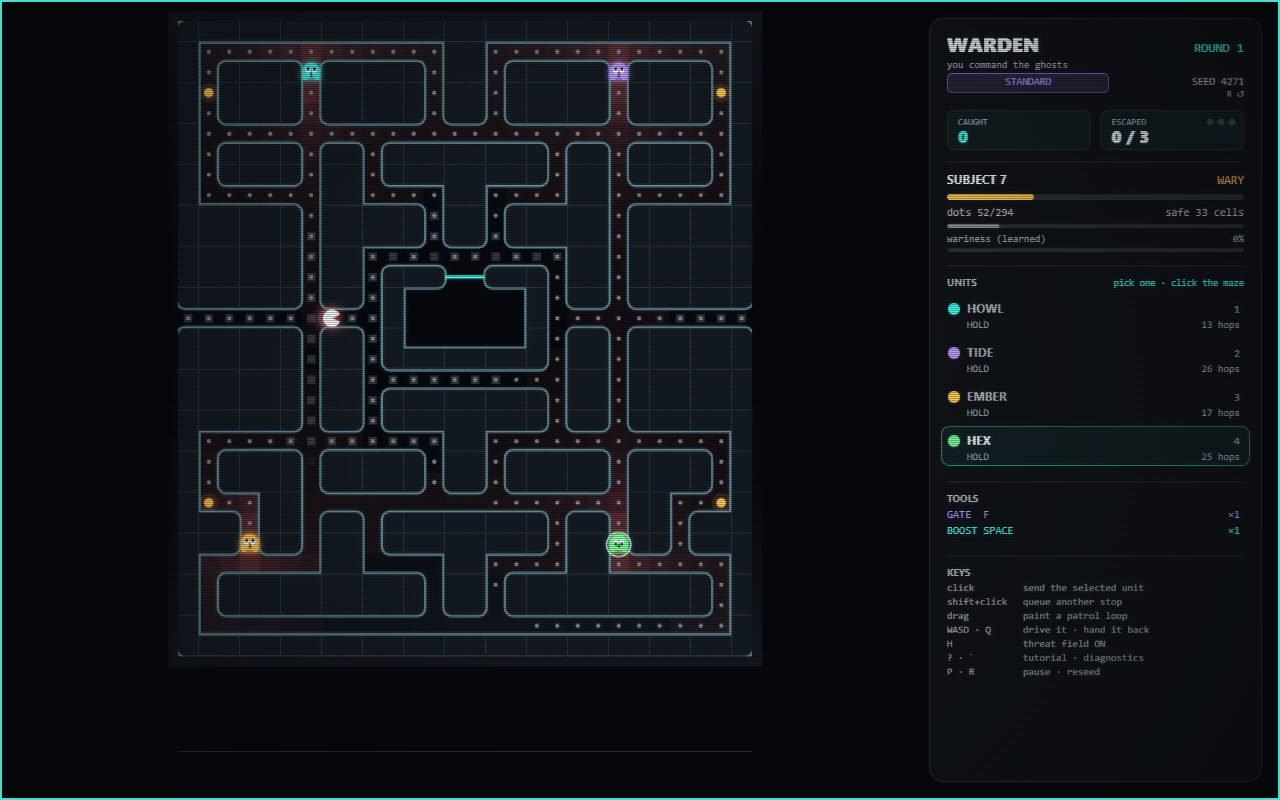Image resolution: width=1280 pixels, height=800 pixels.
Task: Click the green dot beside HEX
Action: [954, 441]
